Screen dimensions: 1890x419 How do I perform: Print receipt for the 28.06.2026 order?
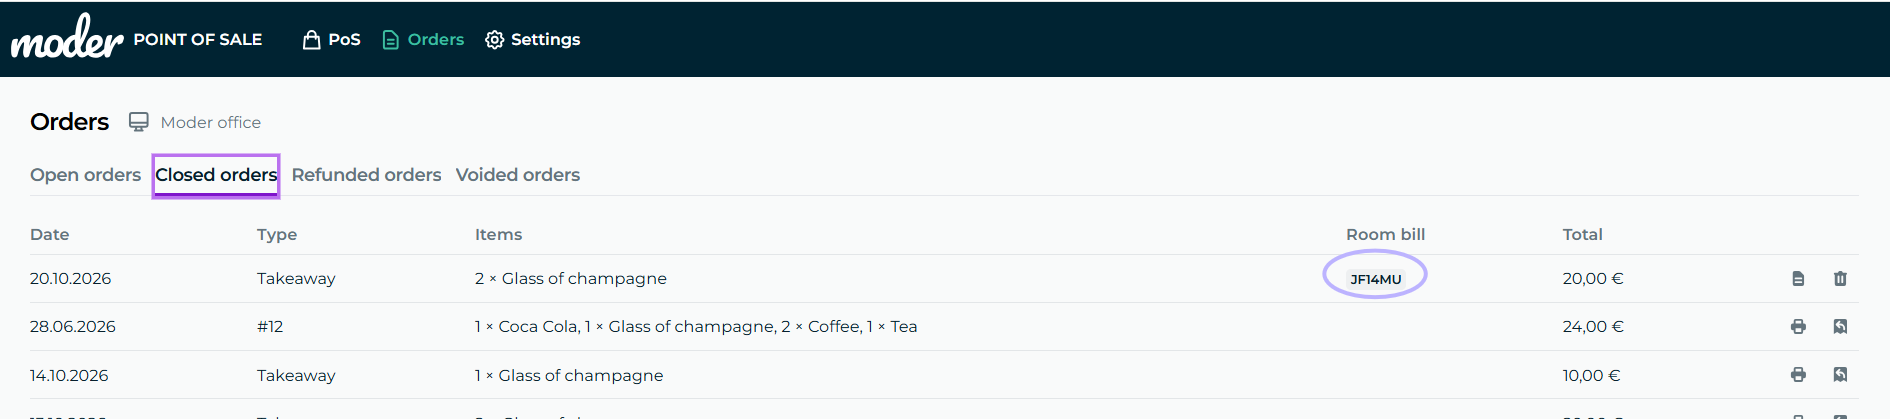[1798, 327]
